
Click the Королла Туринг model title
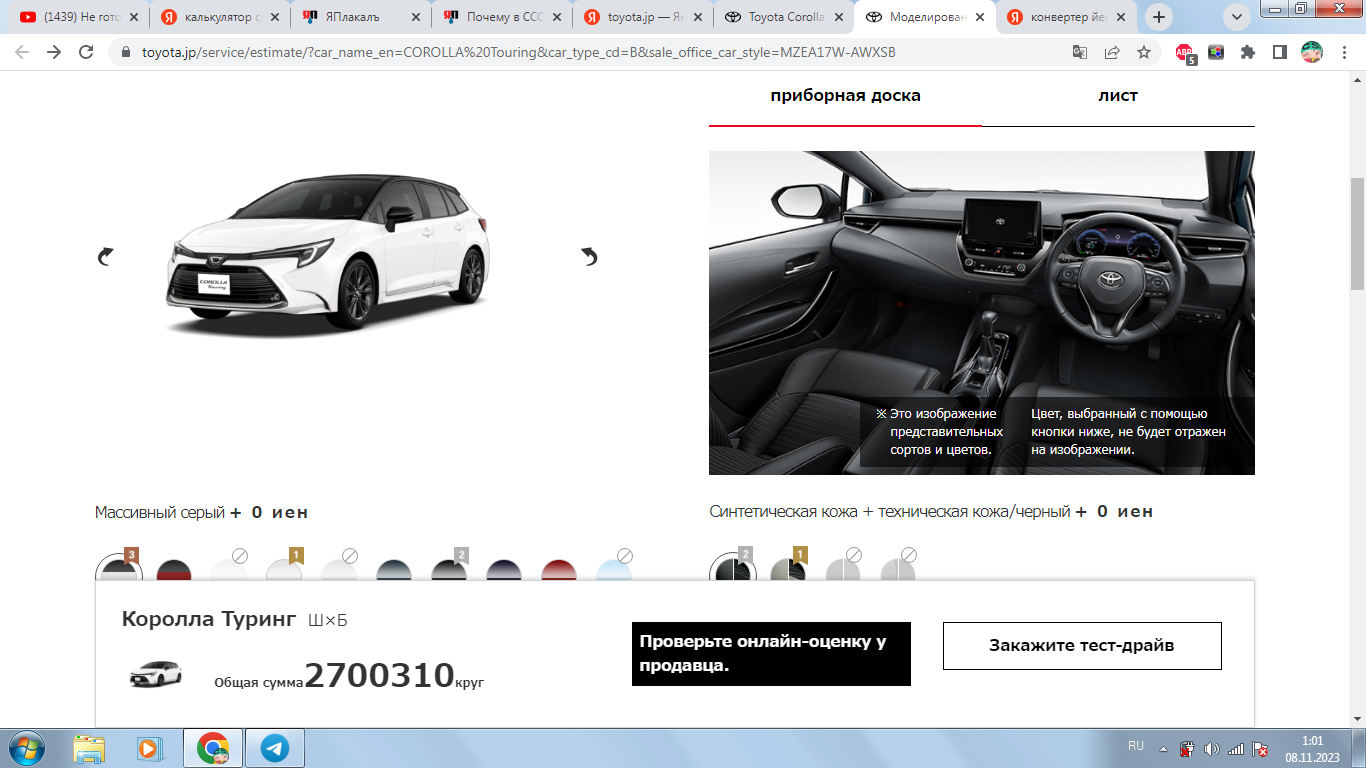tap(208, 619)
